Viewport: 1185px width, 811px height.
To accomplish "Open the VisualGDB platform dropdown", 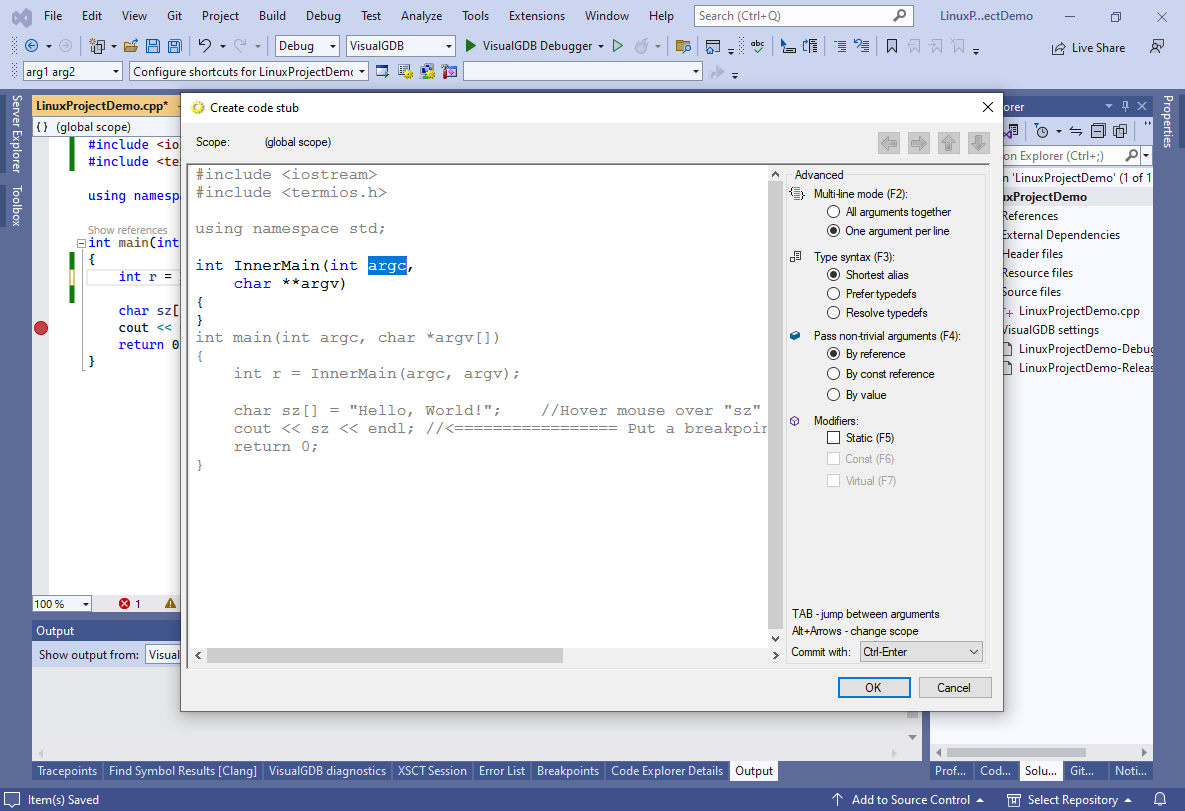I will (448, 46).
